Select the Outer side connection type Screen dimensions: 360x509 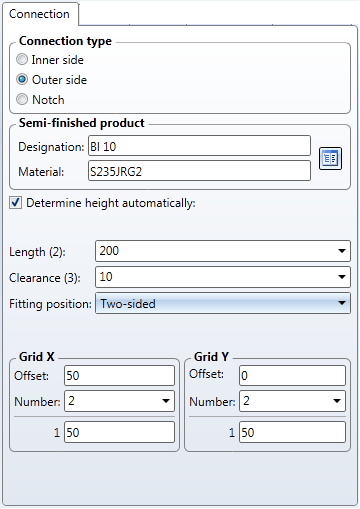22,80
